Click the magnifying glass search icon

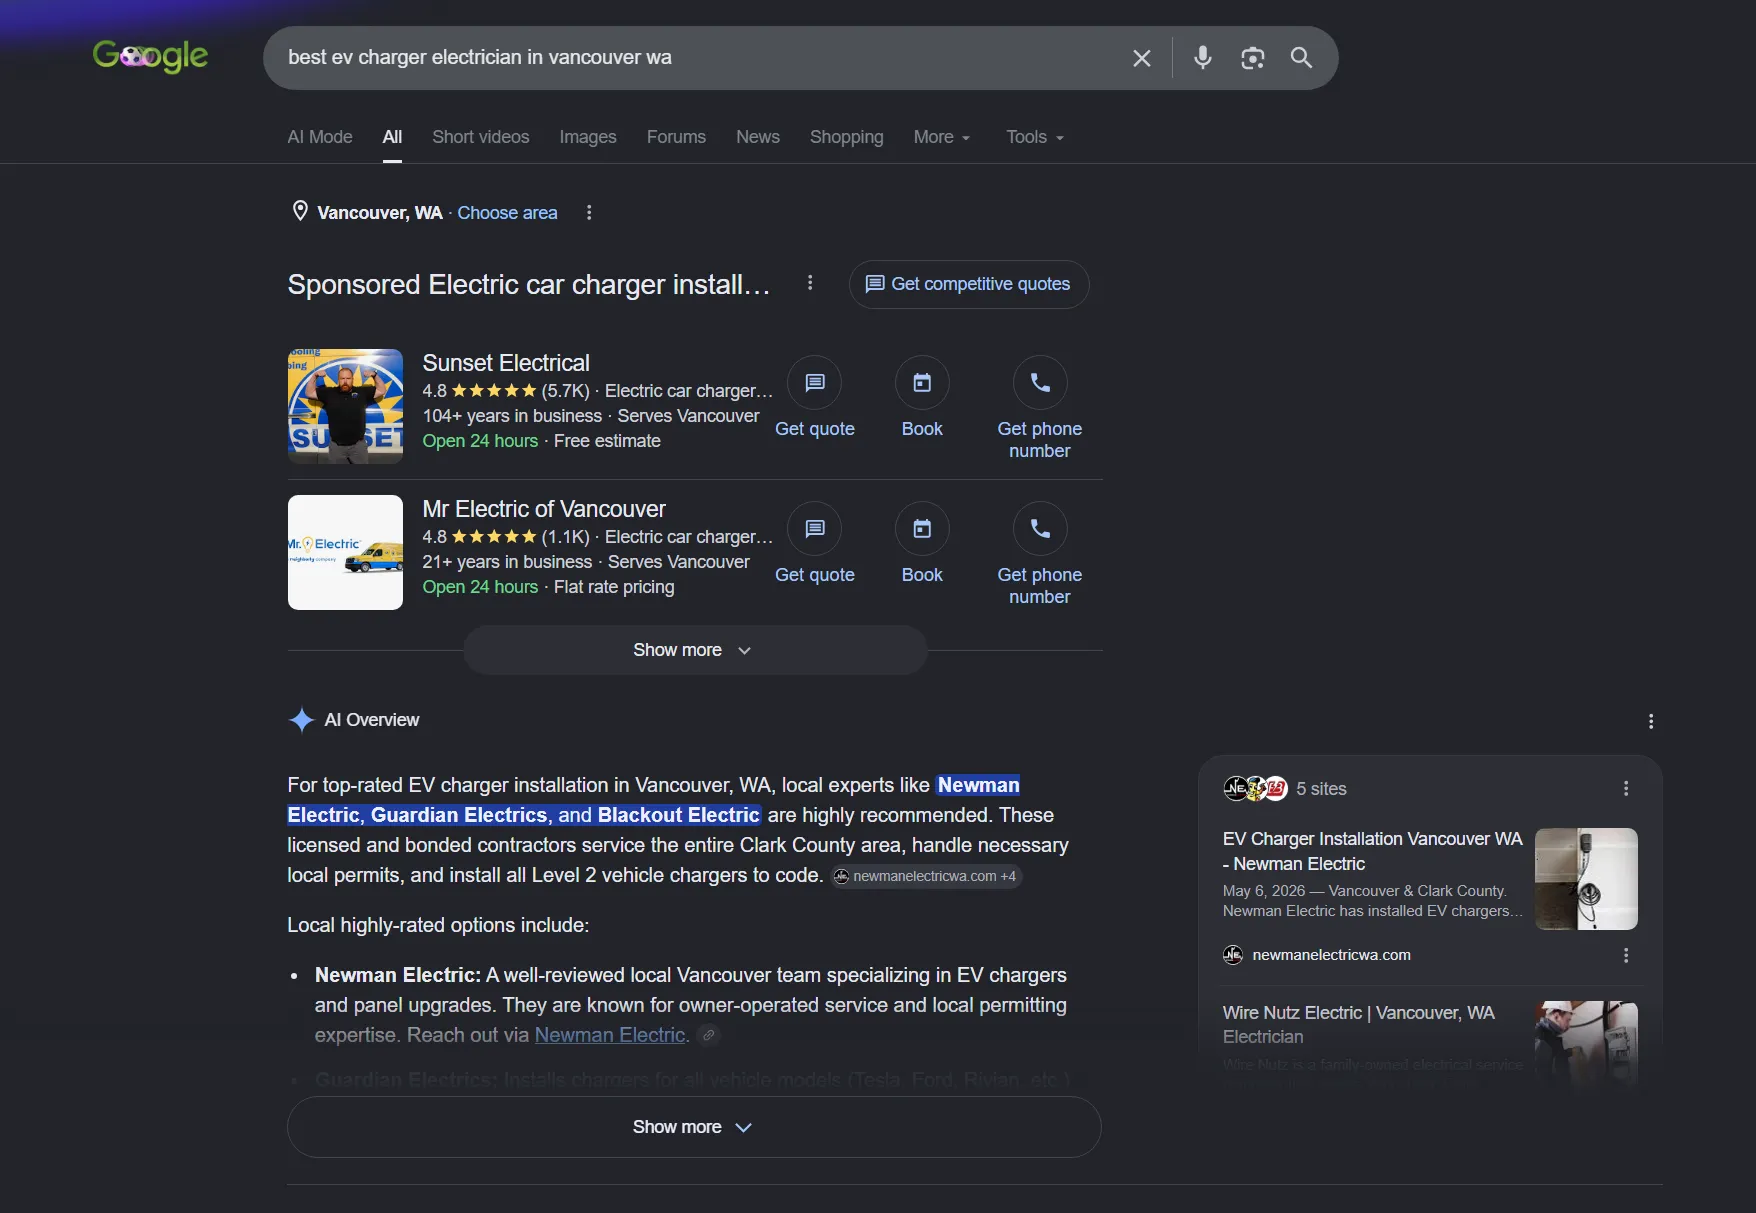click(1301, 58)
